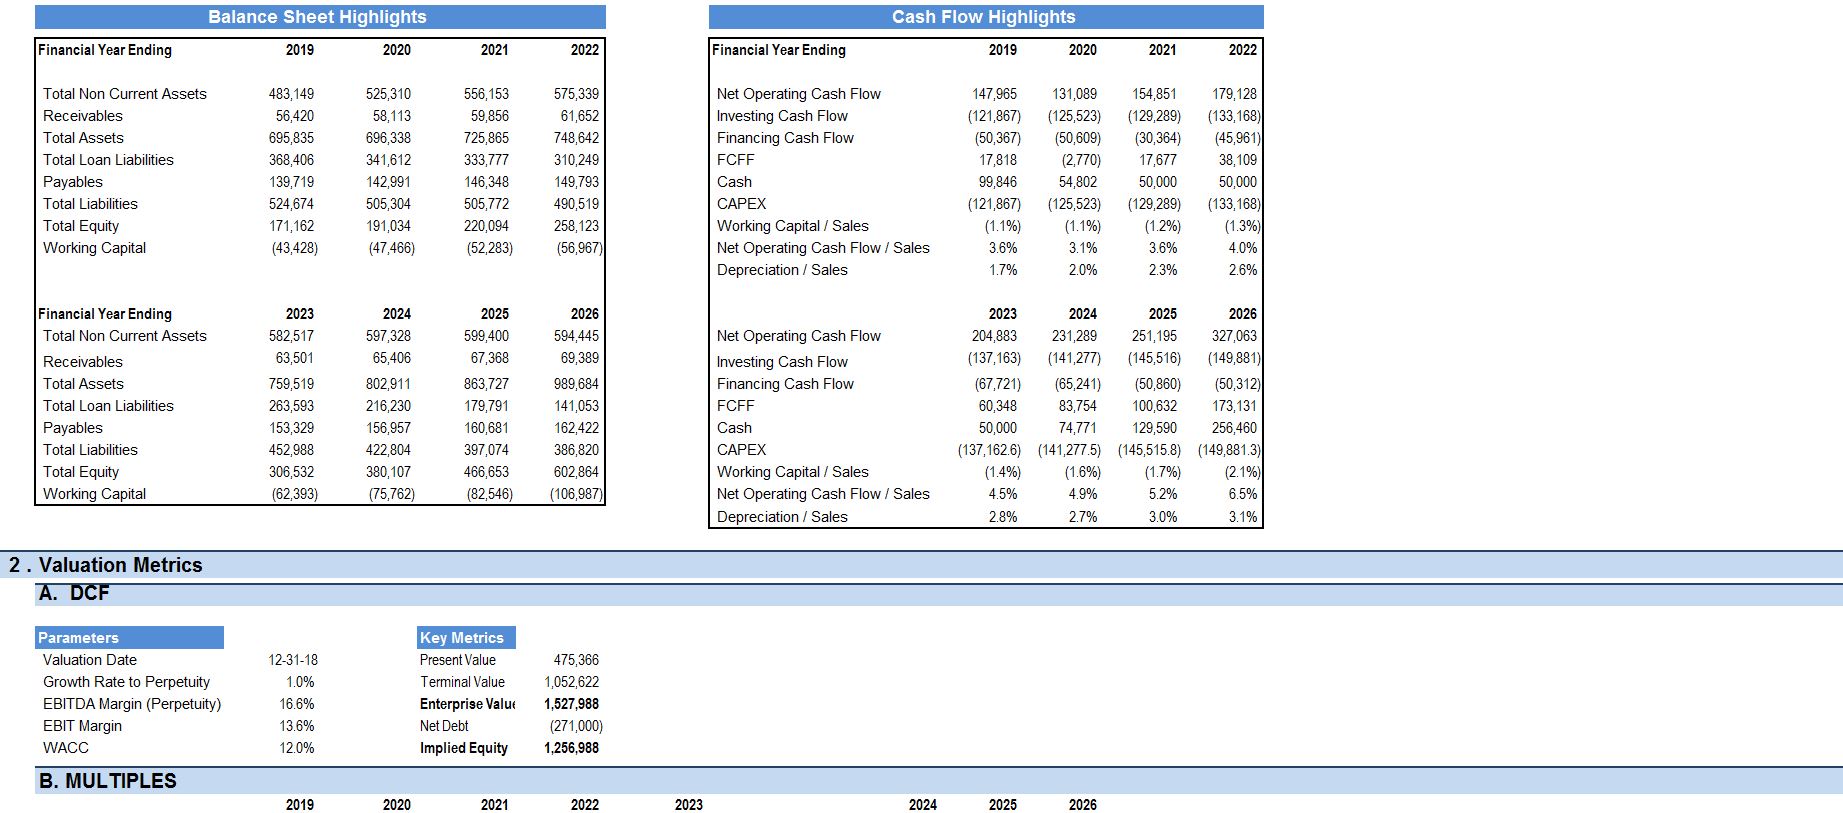Click the Financial Year Ending label above 2023 balance sheet

point(105,314)
